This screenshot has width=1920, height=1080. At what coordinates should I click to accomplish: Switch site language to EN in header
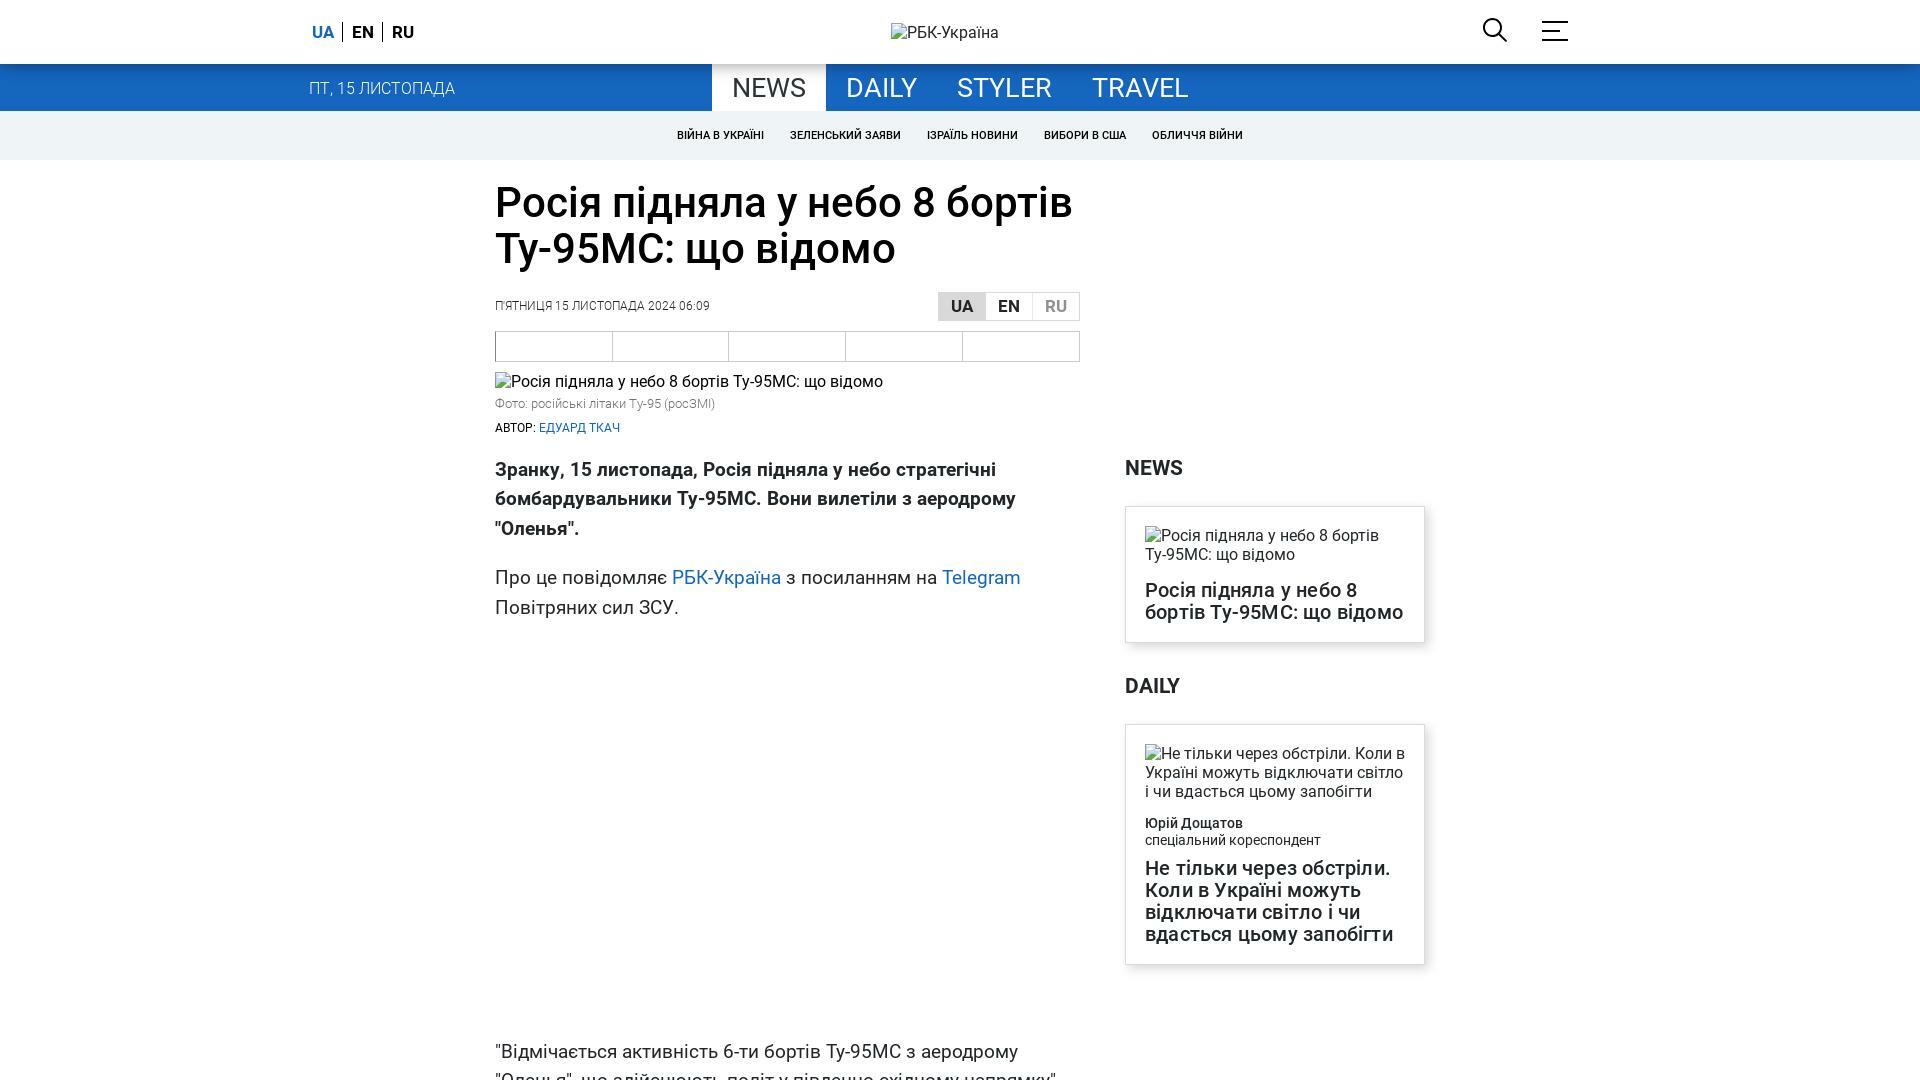pos(363,32)
